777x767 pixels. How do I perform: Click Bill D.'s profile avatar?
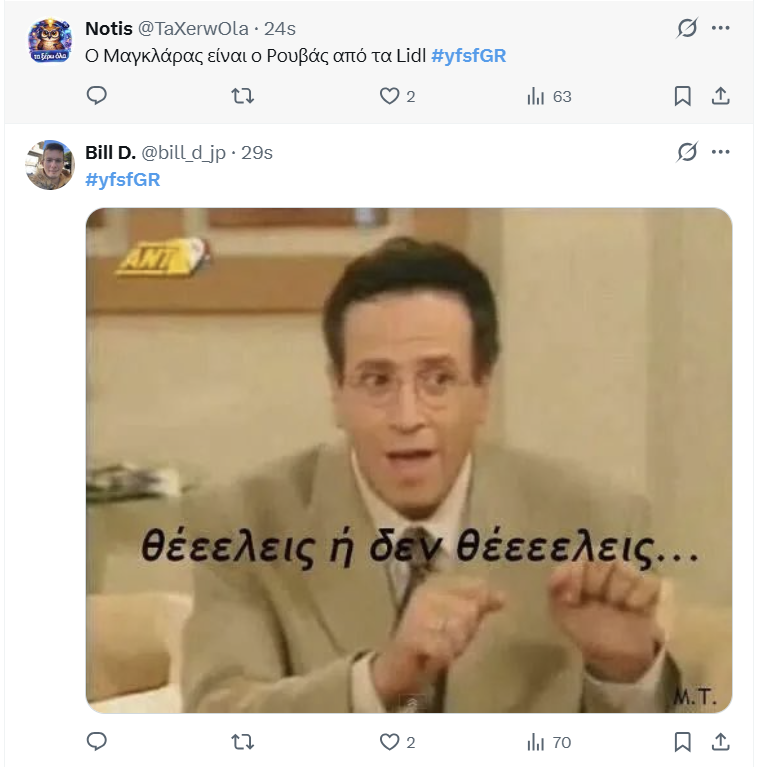coord(50,165)
